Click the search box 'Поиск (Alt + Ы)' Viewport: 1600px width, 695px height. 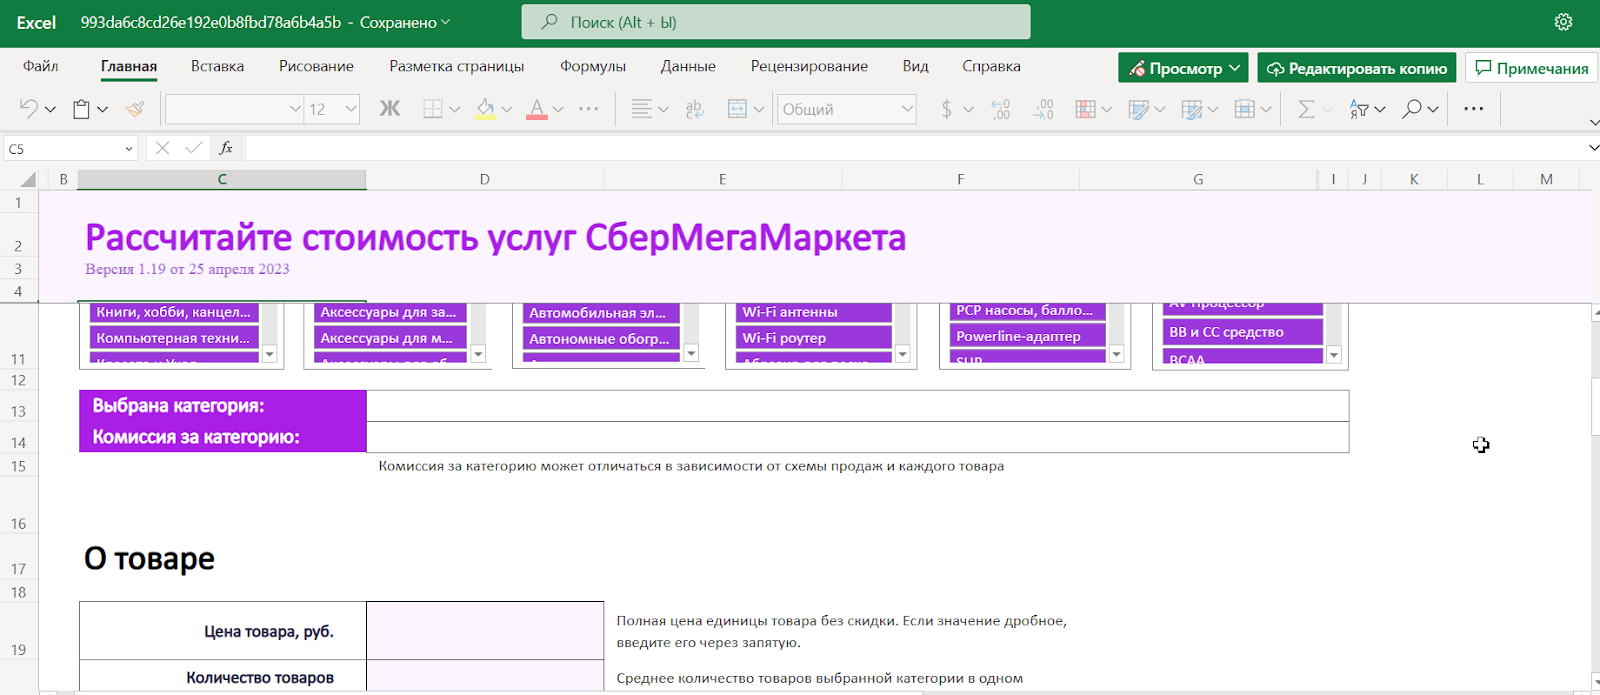[x=776, y=22]
